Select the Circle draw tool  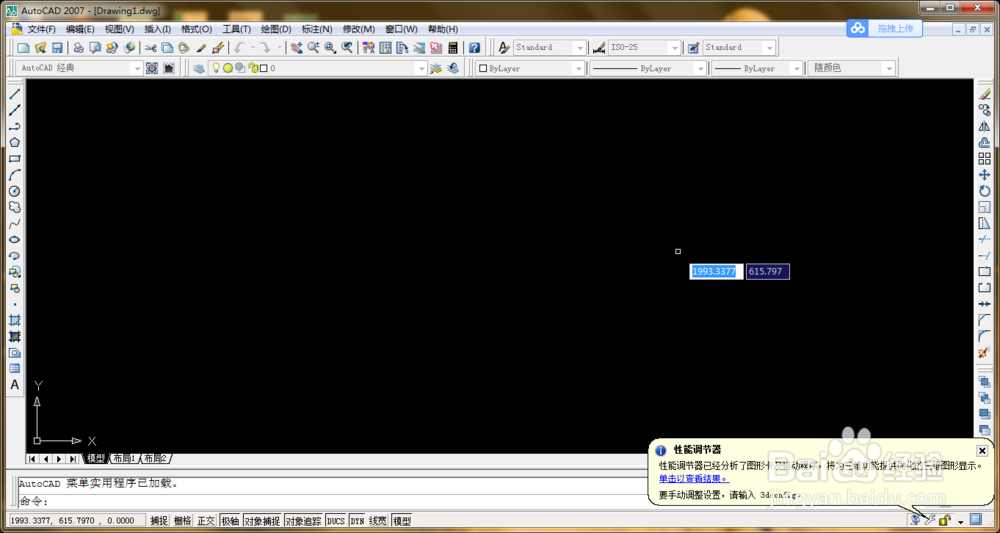click(x=15, y=191)
